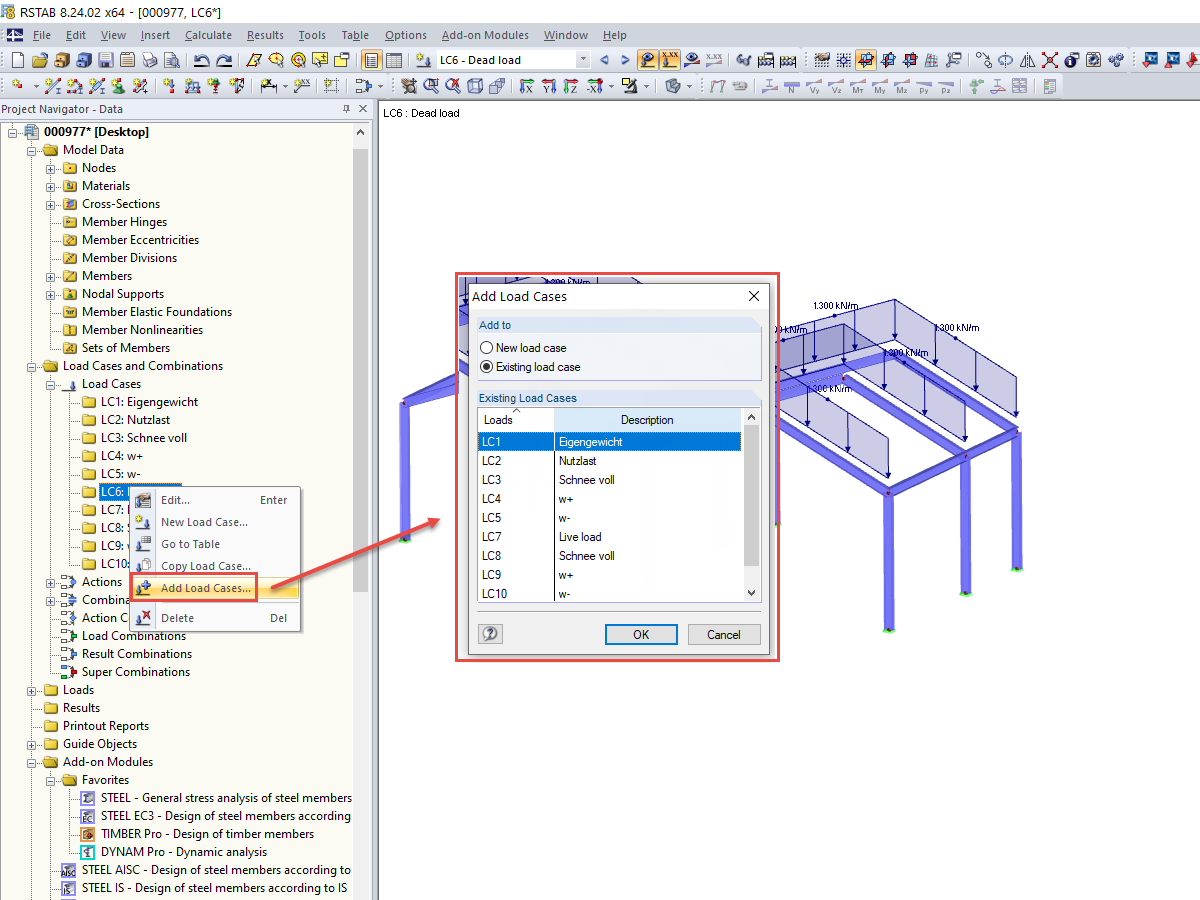The height and width of the screenshot is (900, 1200).
Task: Click the wireframe cube display icon
Action: [475, 86]
